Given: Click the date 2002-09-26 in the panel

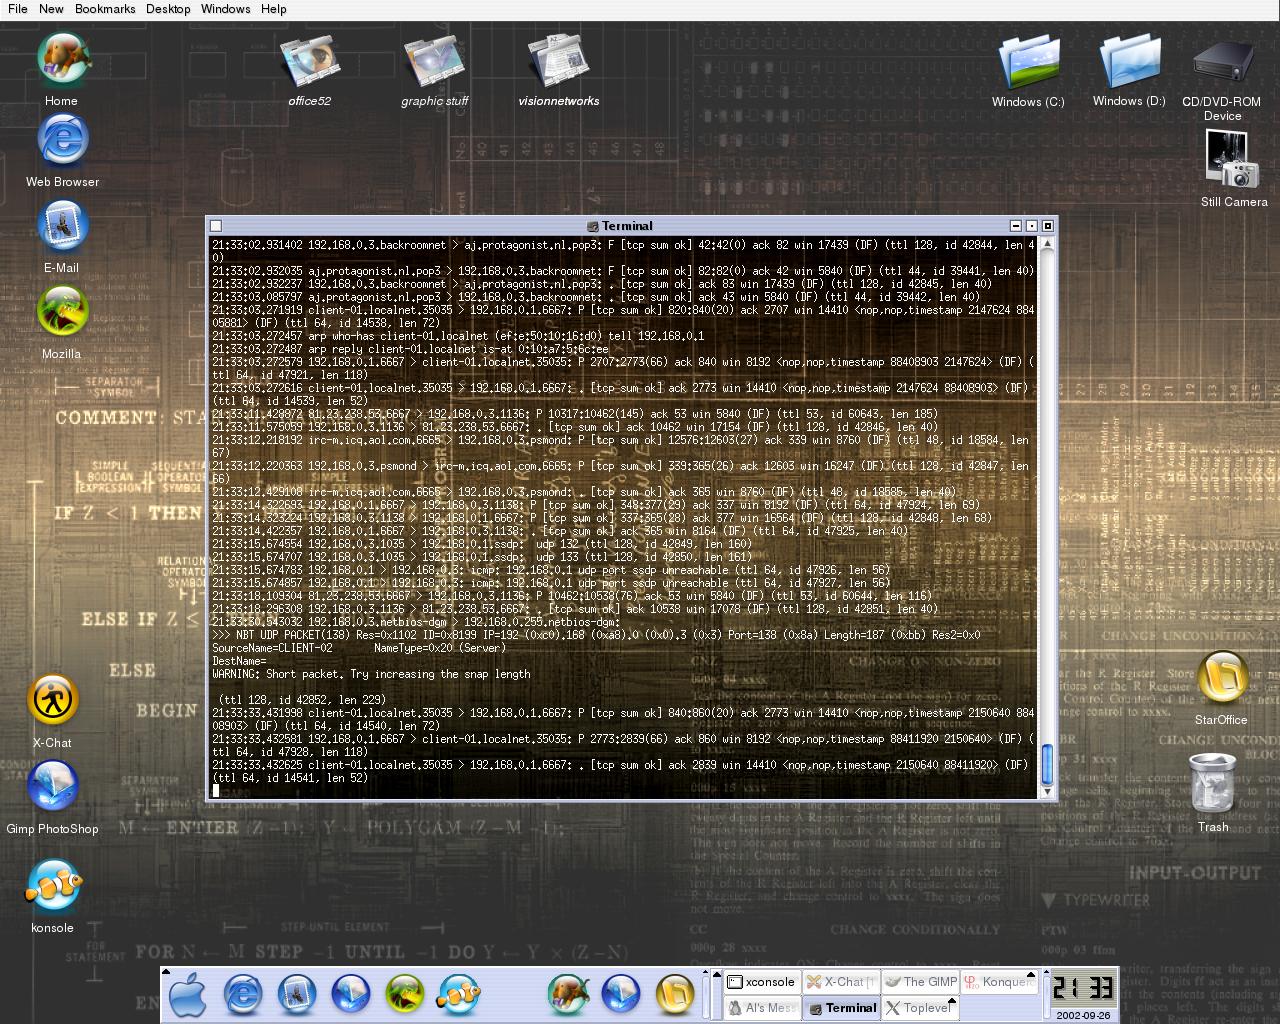Looking at the screenshot, I should coord(1083,1015).
